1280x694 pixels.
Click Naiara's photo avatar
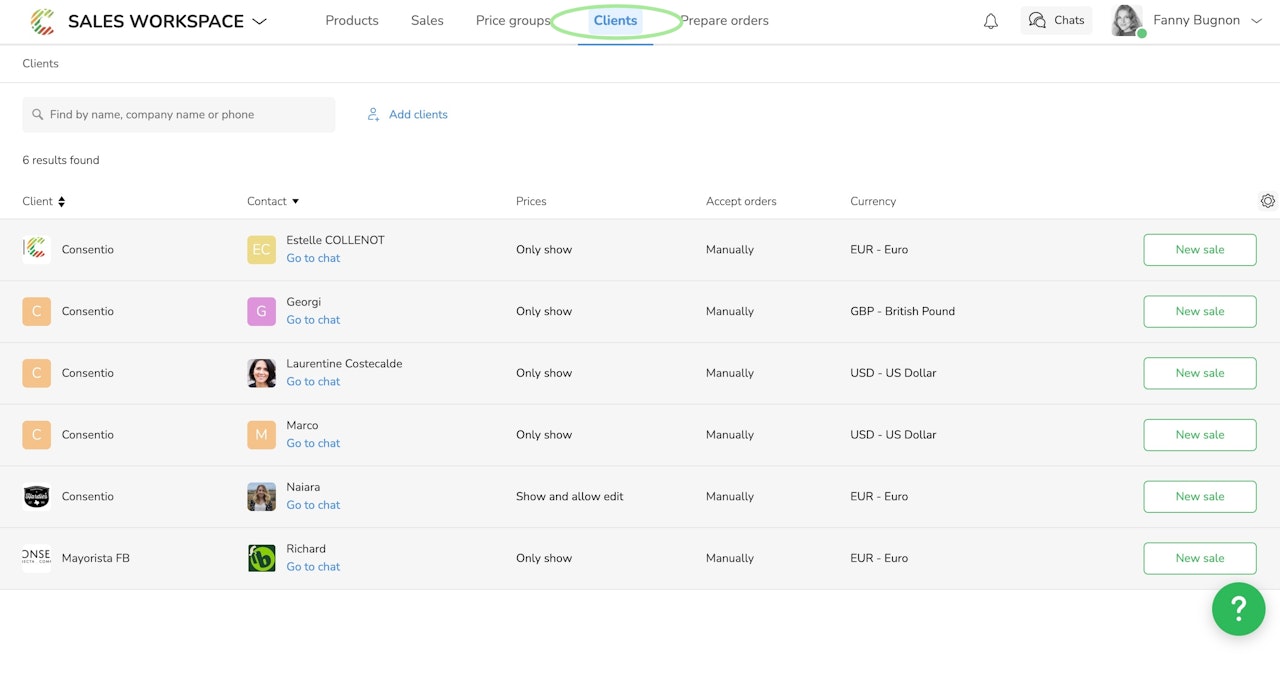(261, 497)
